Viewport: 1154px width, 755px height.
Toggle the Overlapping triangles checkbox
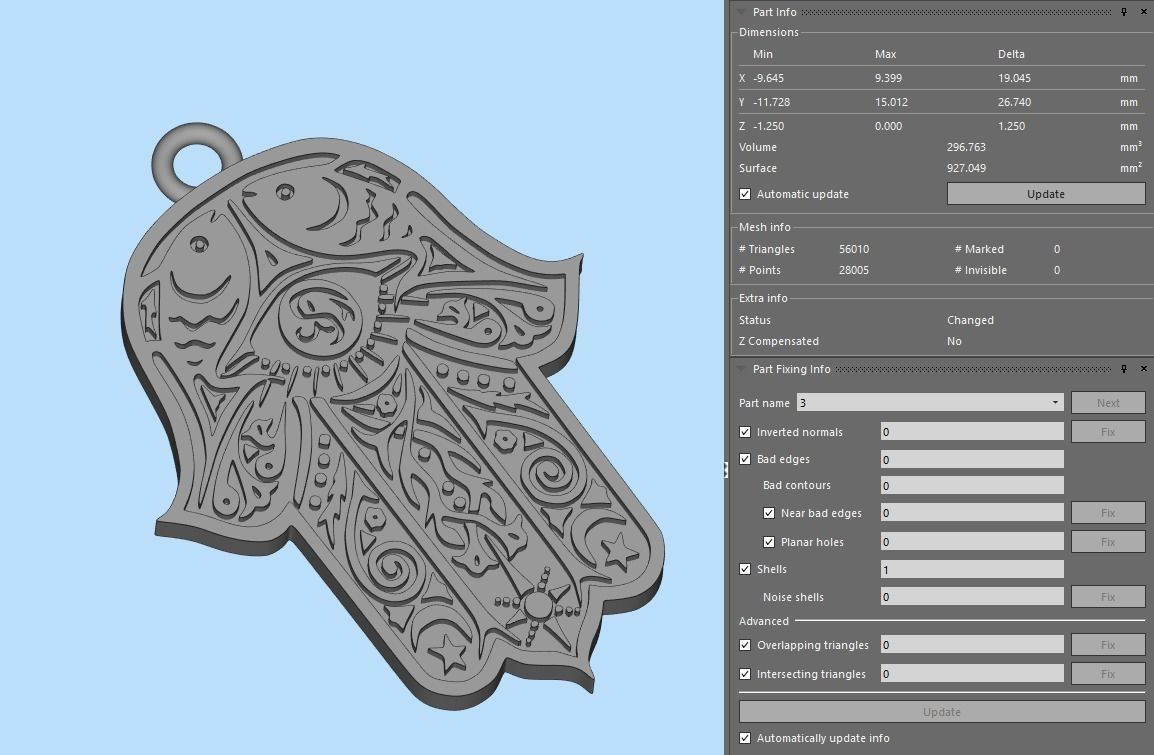click(x=745, y=645)
